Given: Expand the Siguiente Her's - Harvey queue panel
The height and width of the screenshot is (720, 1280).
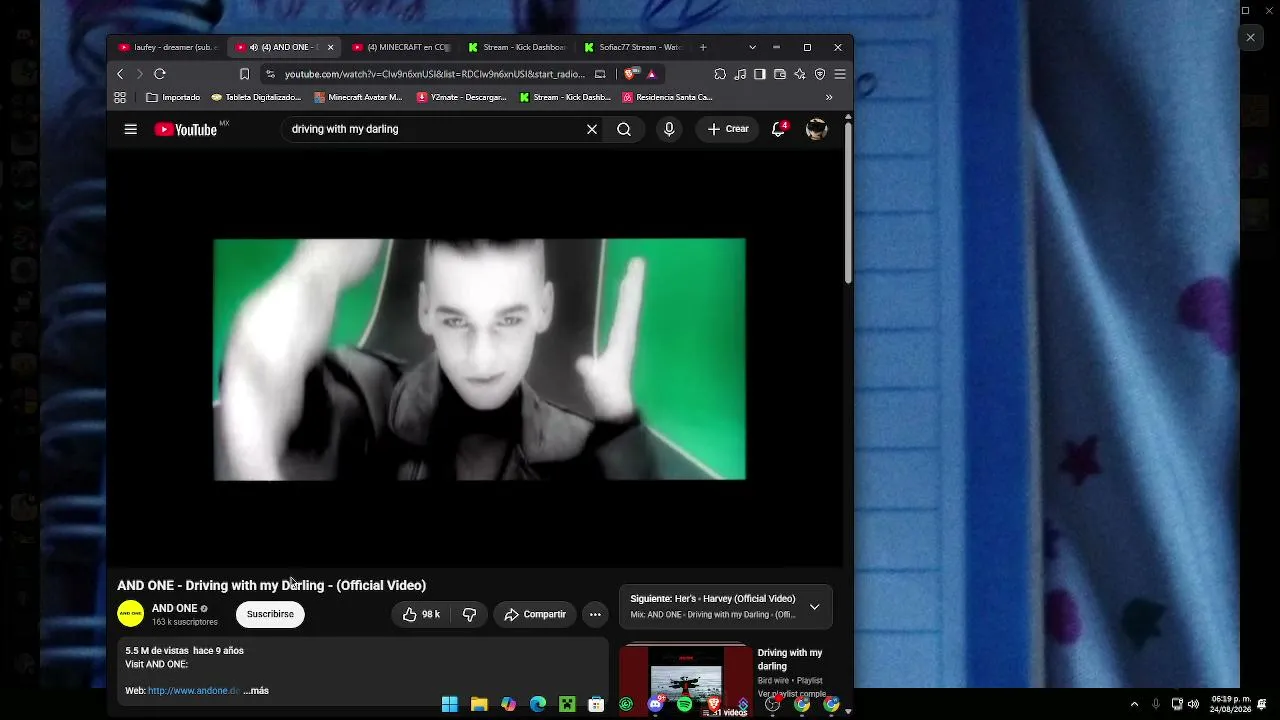Looking at the screenshot, I should tap(814, 607).
